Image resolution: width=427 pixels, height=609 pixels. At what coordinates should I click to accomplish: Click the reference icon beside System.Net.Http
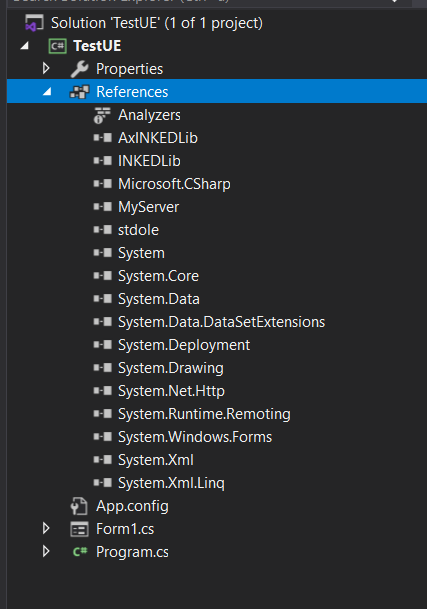(x=103, y=391)
